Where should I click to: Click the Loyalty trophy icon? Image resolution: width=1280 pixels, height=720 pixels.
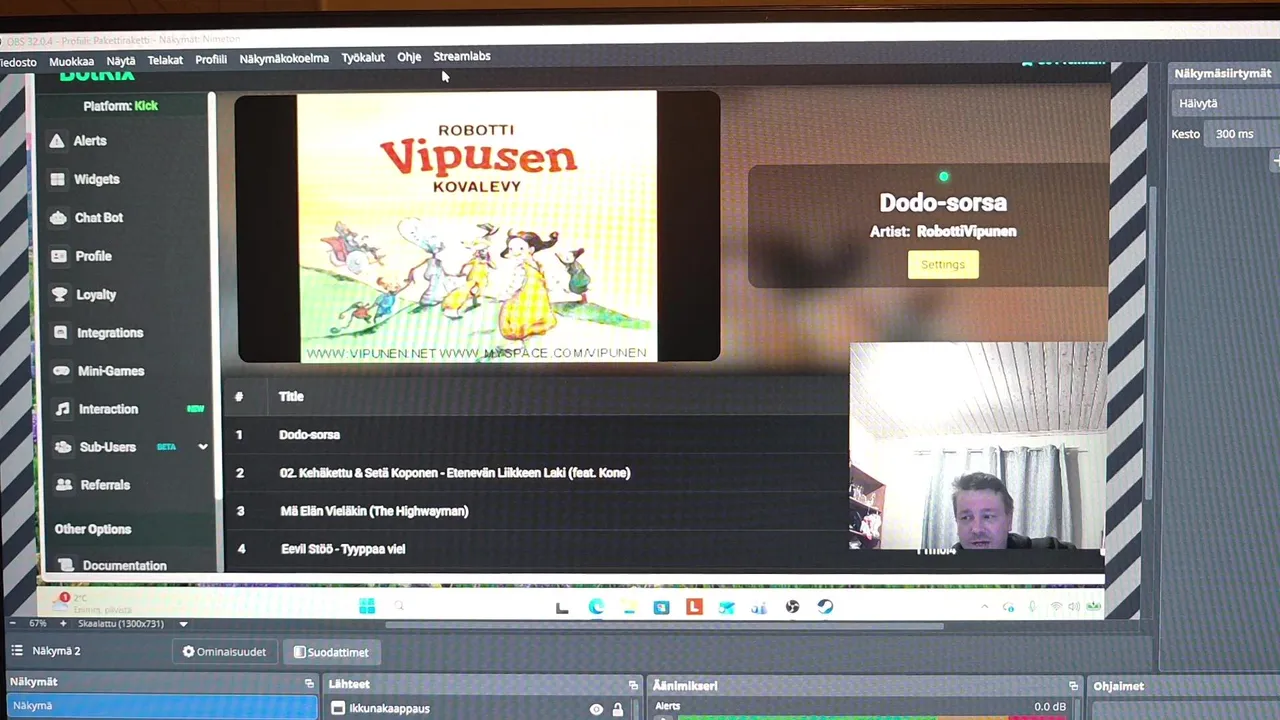60,294
